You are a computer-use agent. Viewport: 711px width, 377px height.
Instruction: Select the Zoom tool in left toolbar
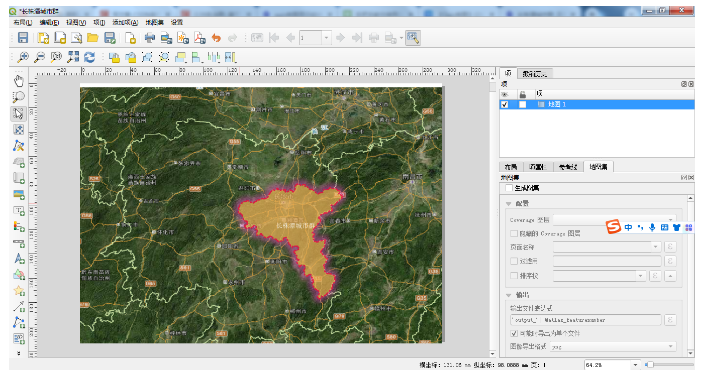pos(19,97)
